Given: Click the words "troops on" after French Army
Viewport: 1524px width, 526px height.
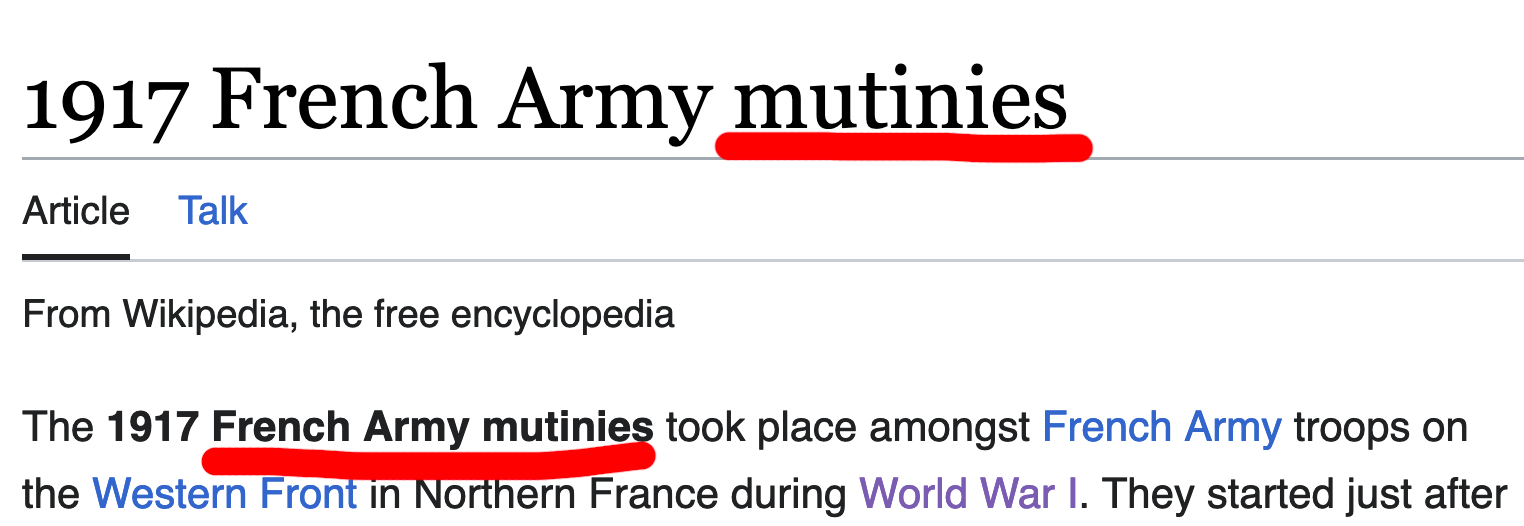Looking at the screenshot, I should click(x=1380, y=427).
